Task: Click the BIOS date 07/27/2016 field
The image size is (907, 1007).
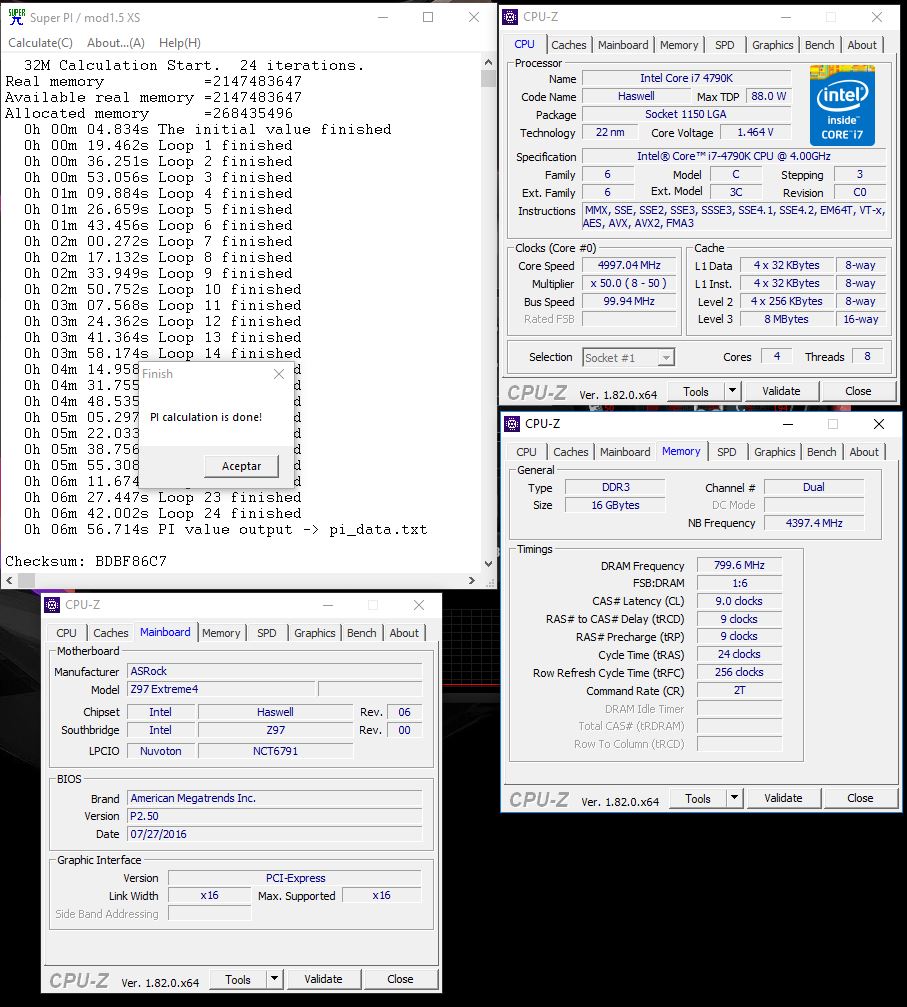Action: click(x=274, y=834)
